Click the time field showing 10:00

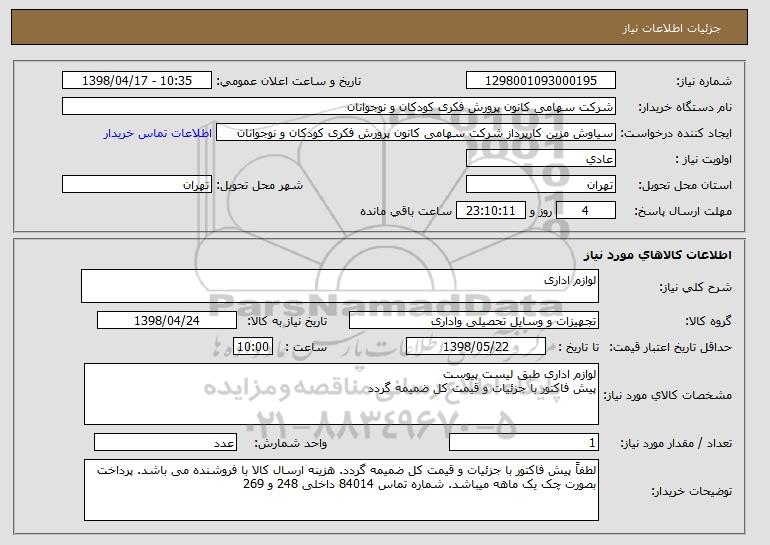pyautogui.click(x=253, y=347)
